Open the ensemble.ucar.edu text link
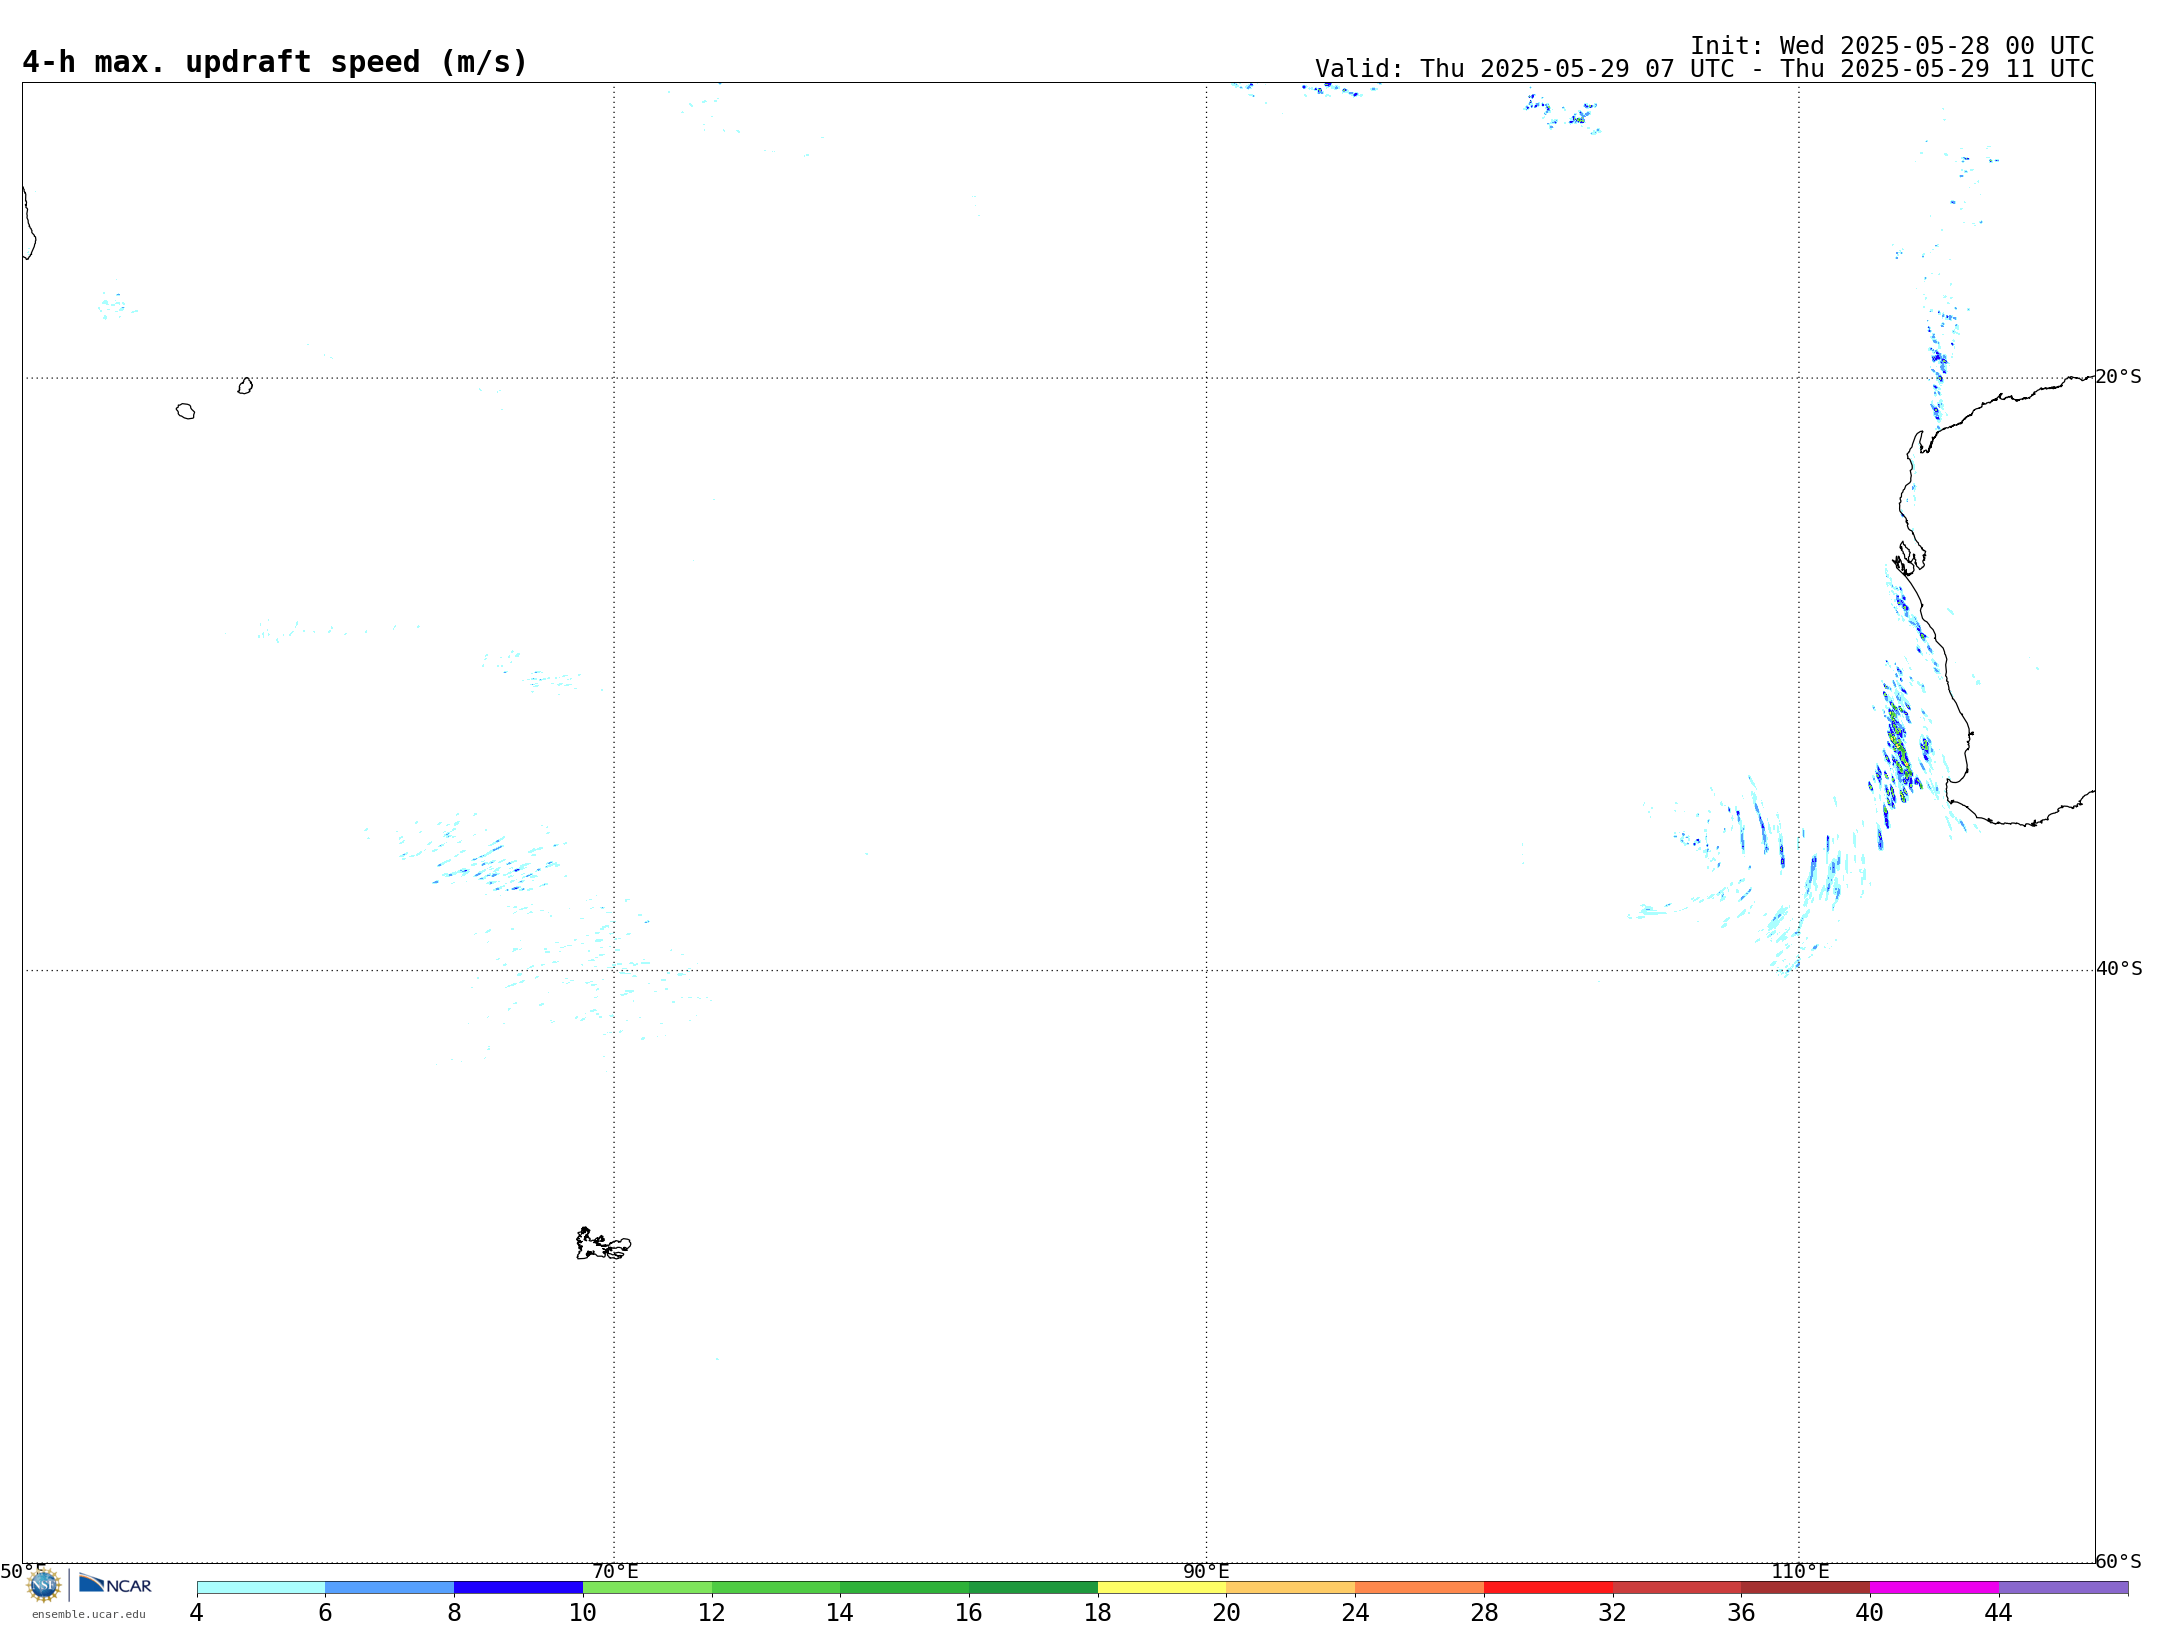Viewport: 2160px width, 1626px height. tap(89, 1614)
